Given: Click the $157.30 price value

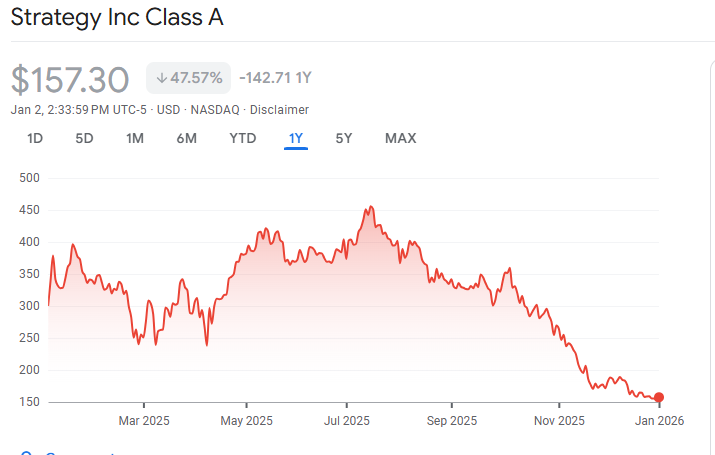Looking at the screenshot, I should tap(70, 79).
